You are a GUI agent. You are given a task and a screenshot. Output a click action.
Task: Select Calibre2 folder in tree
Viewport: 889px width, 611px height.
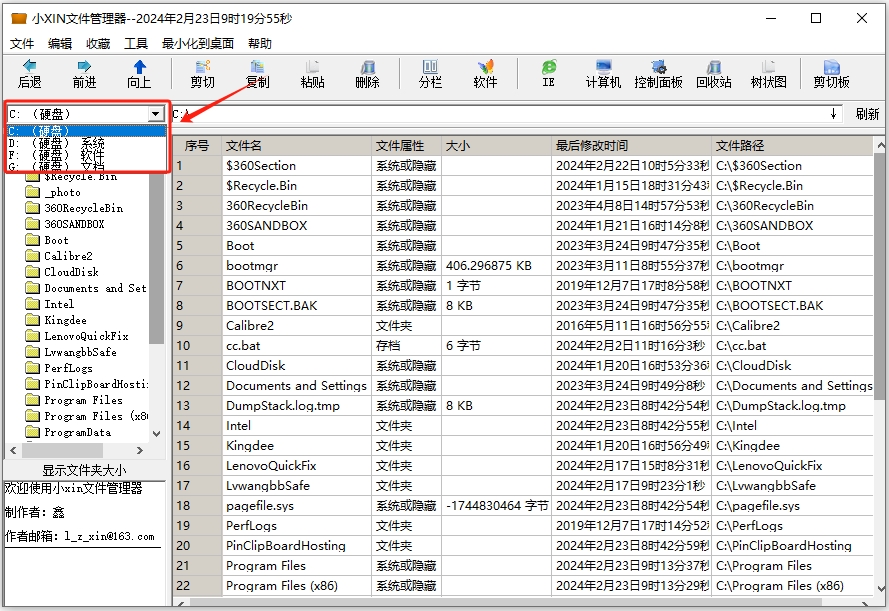(68, 256)
